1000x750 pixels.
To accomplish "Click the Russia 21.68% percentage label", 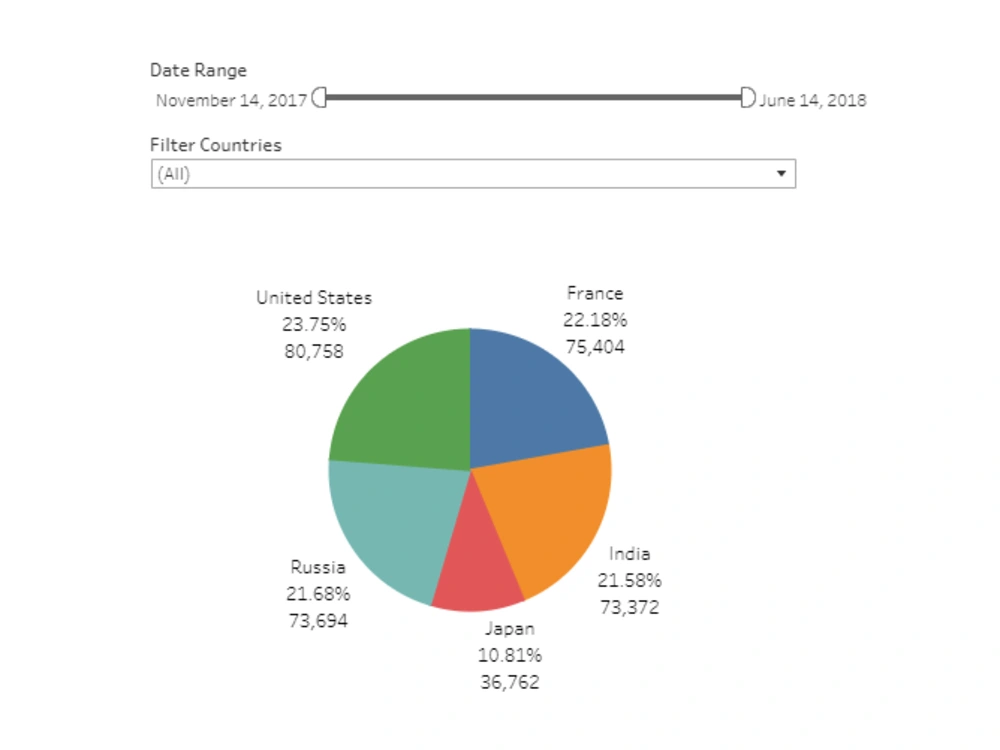I will click(319, 593).
